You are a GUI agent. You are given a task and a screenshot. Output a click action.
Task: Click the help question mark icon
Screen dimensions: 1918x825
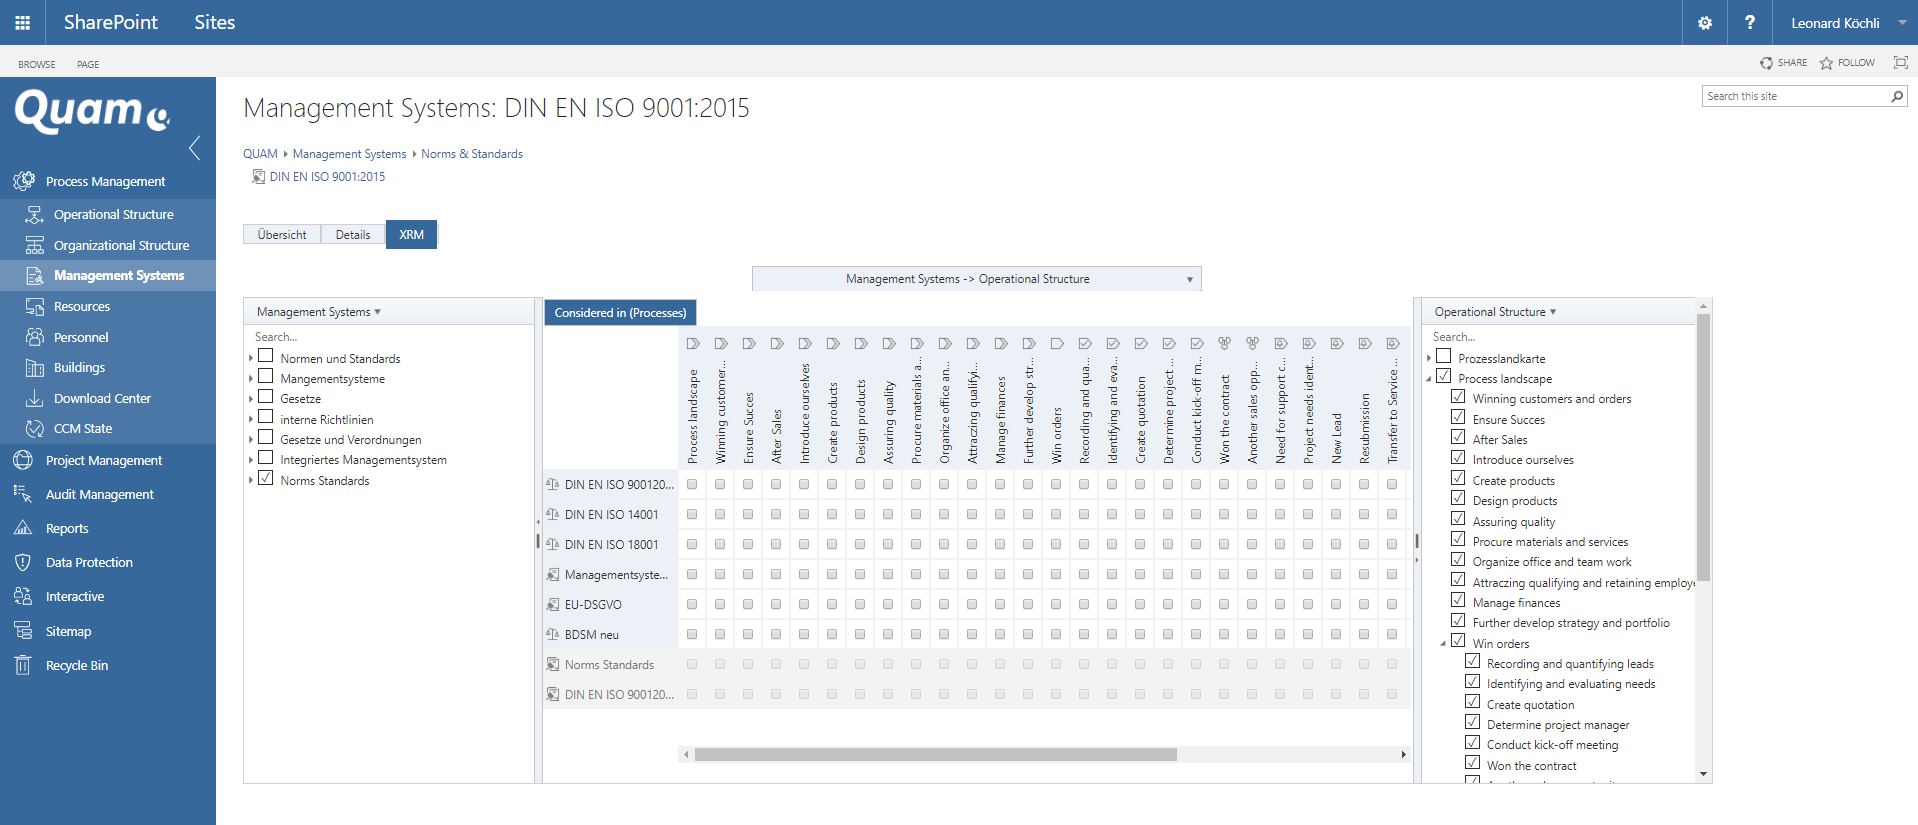(x=1749, y=22)
